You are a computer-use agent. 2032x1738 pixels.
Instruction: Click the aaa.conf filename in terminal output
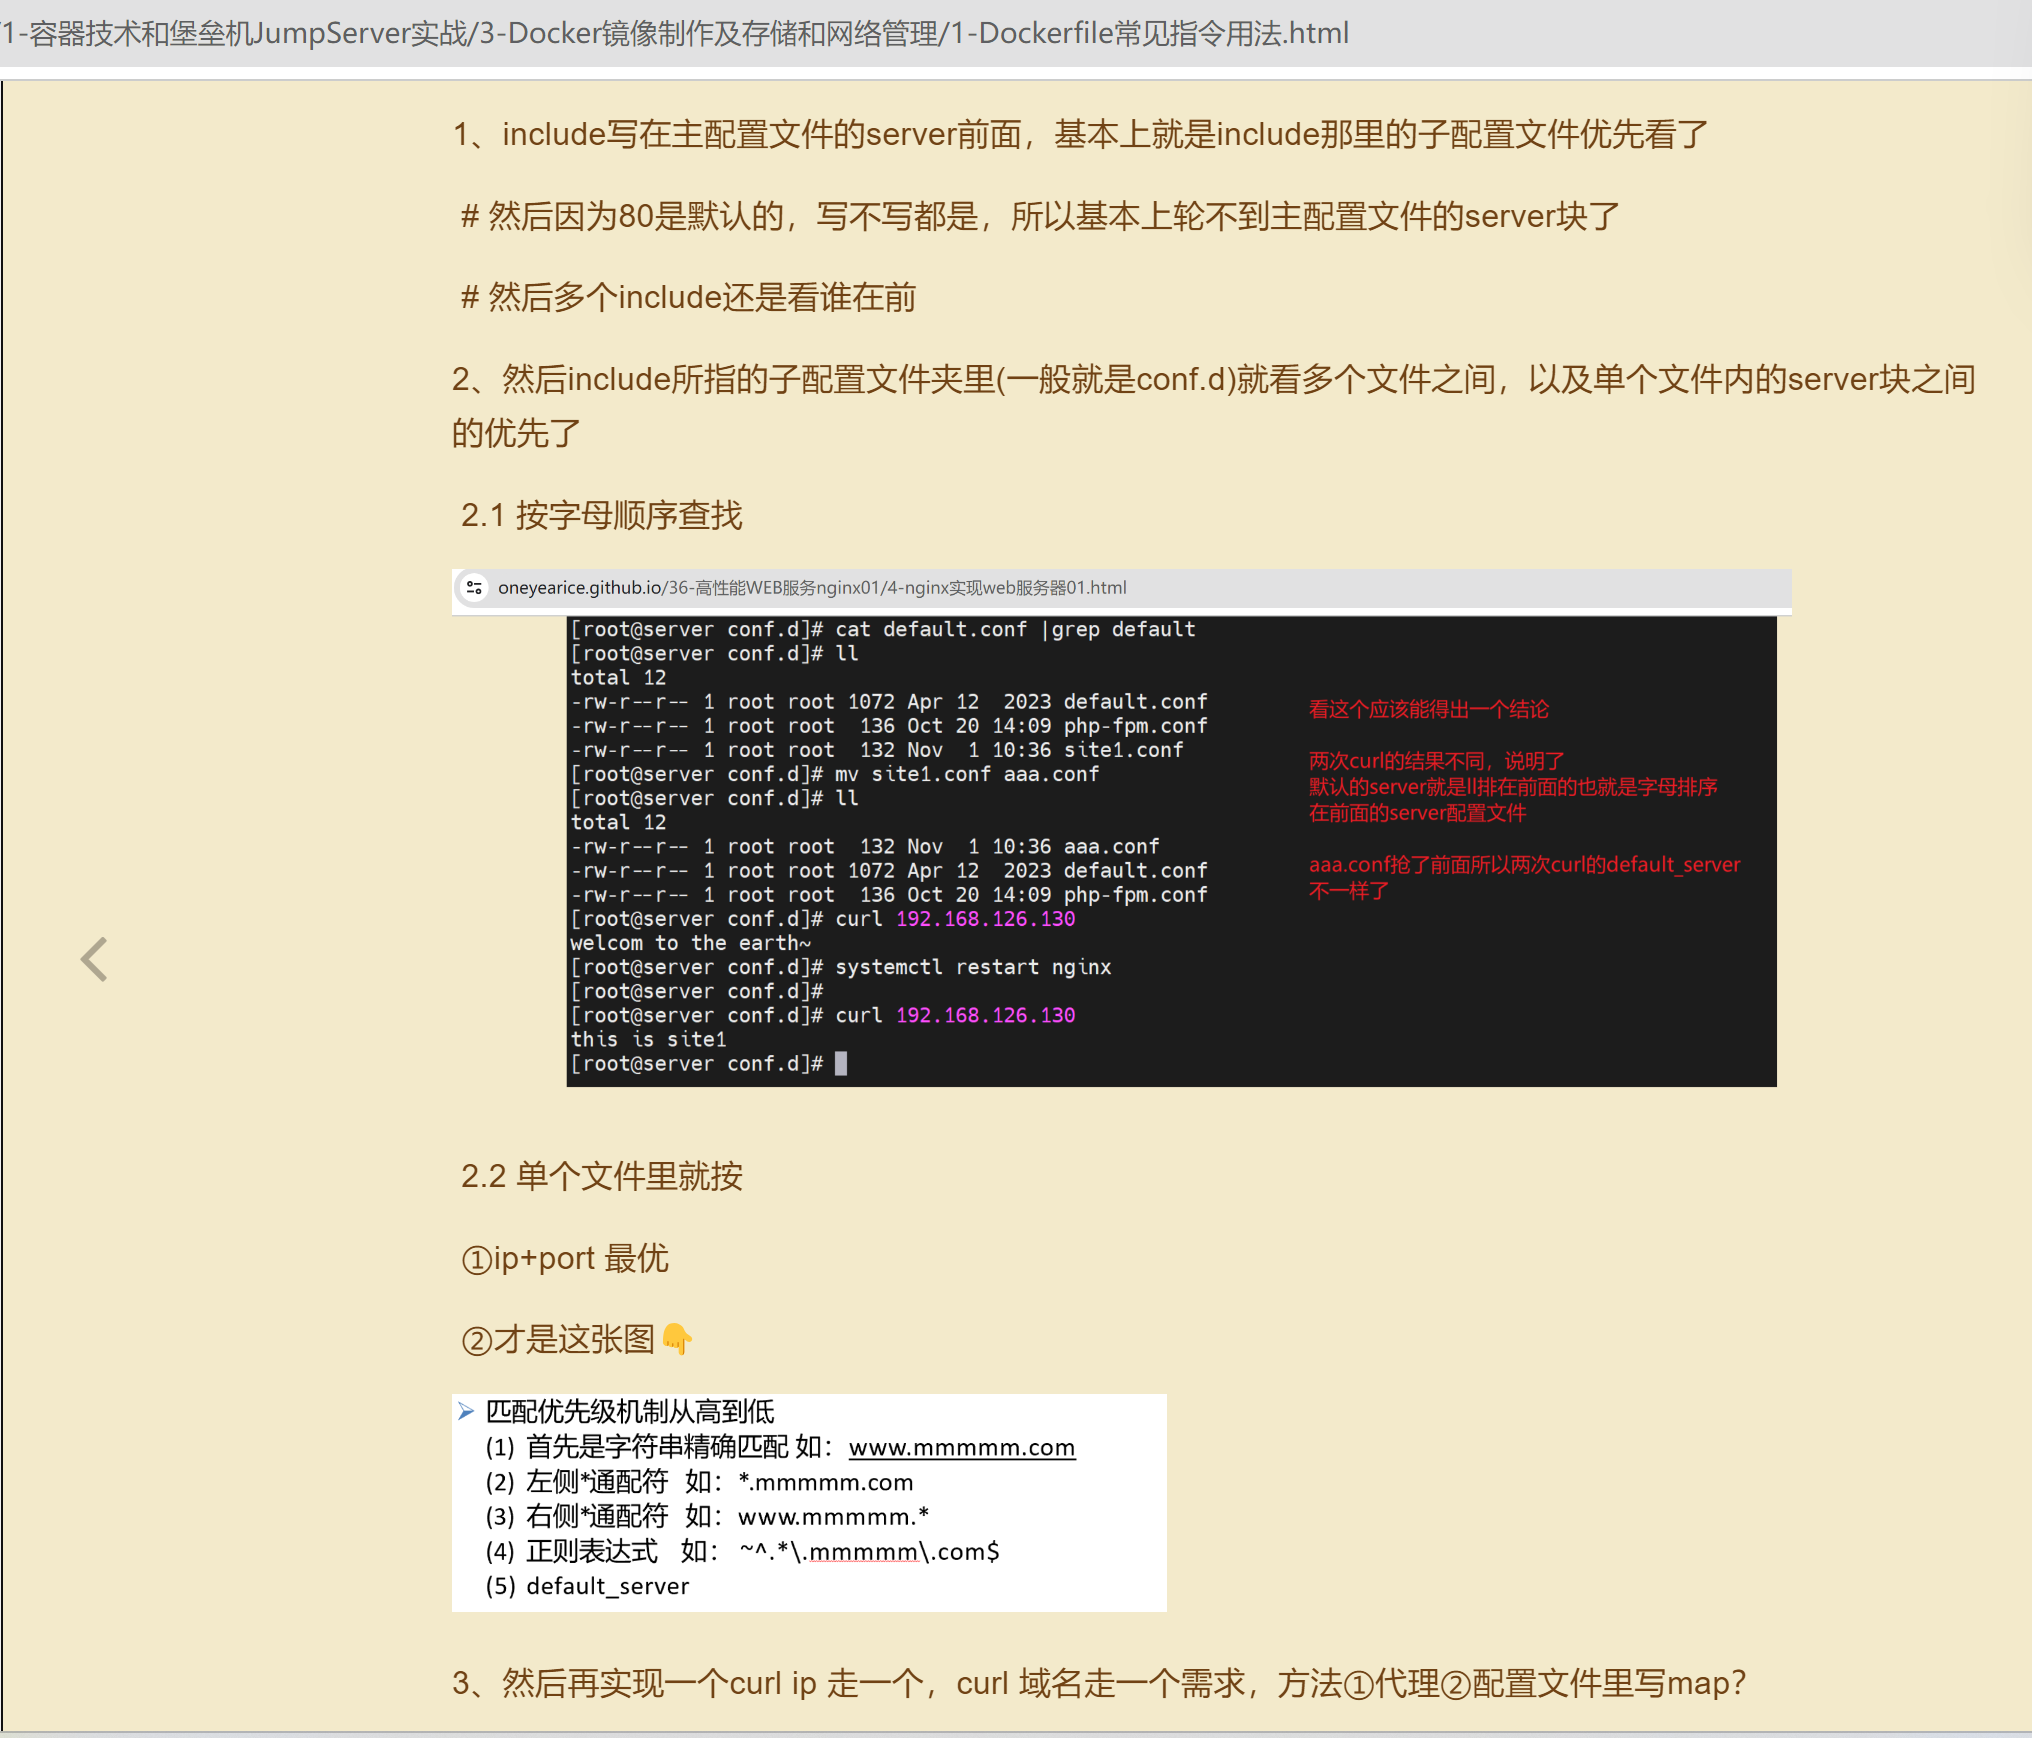pyautogui.click(x=1110, y=846)
